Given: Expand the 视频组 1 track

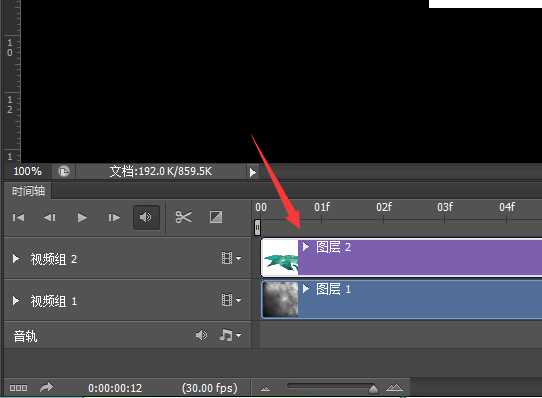Looking at the screenshot, I should [x=16, y=300].
